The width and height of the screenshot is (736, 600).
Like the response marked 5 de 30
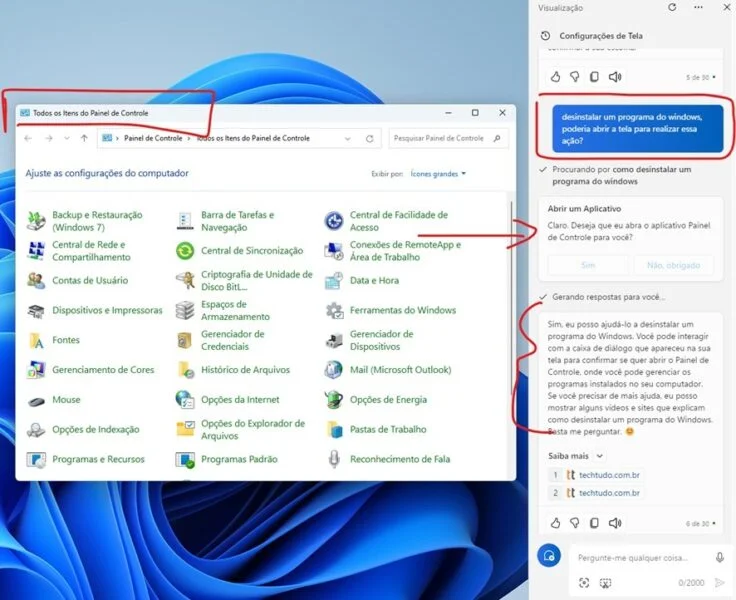click(555, 77)
